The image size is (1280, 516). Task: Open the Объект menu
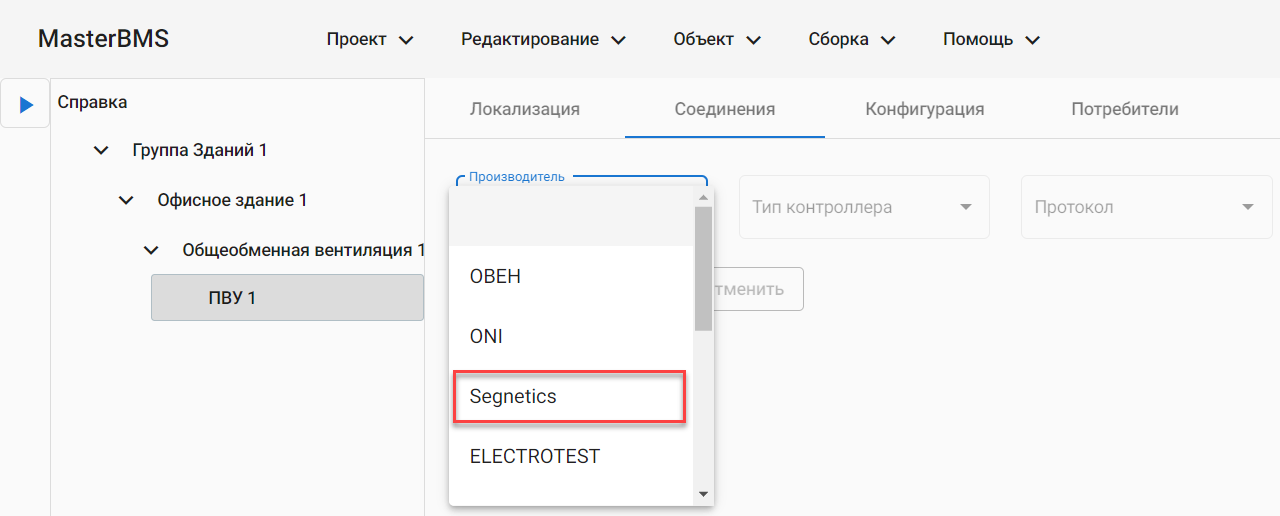point(717,40)
